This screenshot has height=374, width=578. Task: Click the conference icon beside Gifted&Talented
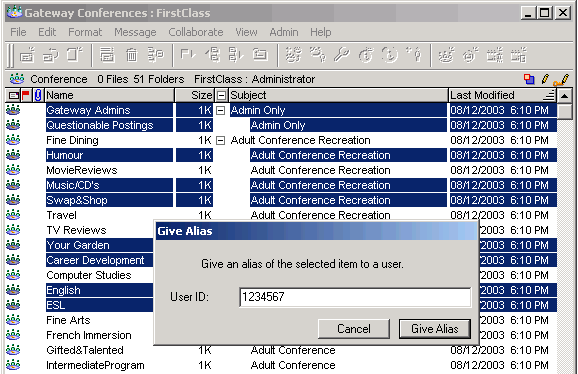pyautogui.click(x=13, y=350)
